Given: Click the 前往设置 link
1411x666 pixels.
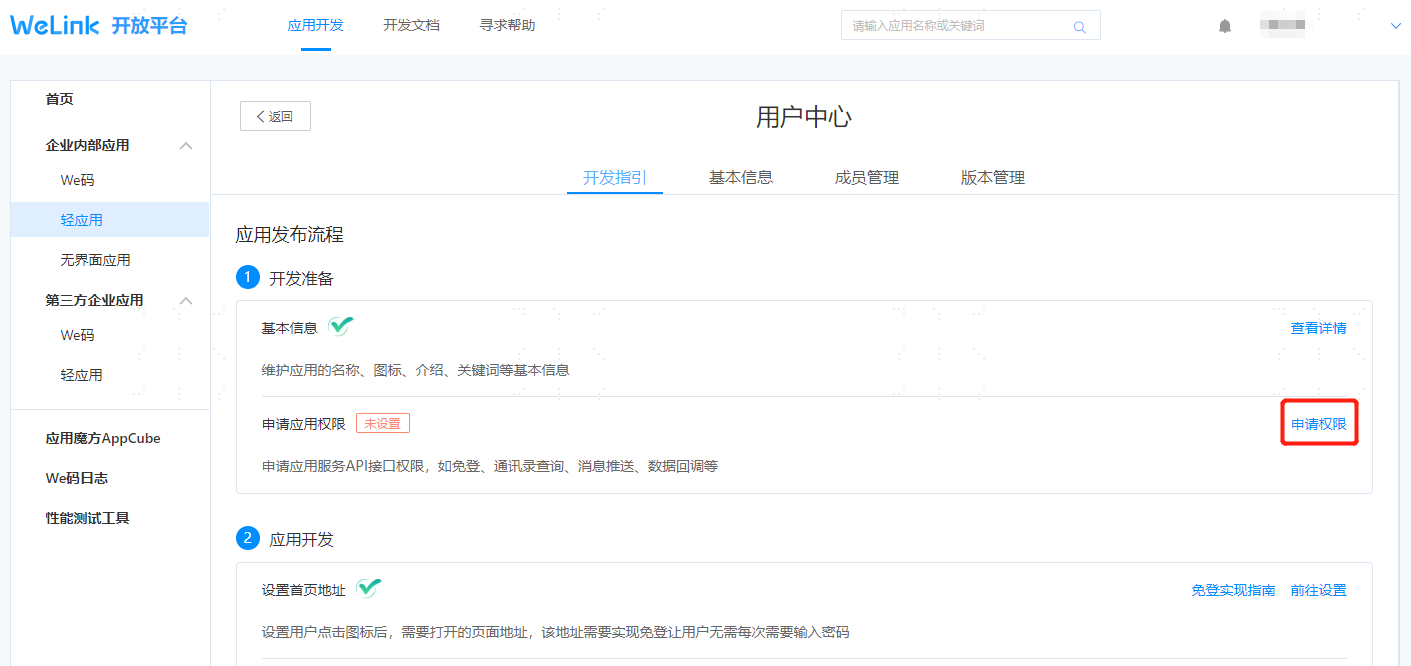Looking at the screenshot, I should point(1318,590).
